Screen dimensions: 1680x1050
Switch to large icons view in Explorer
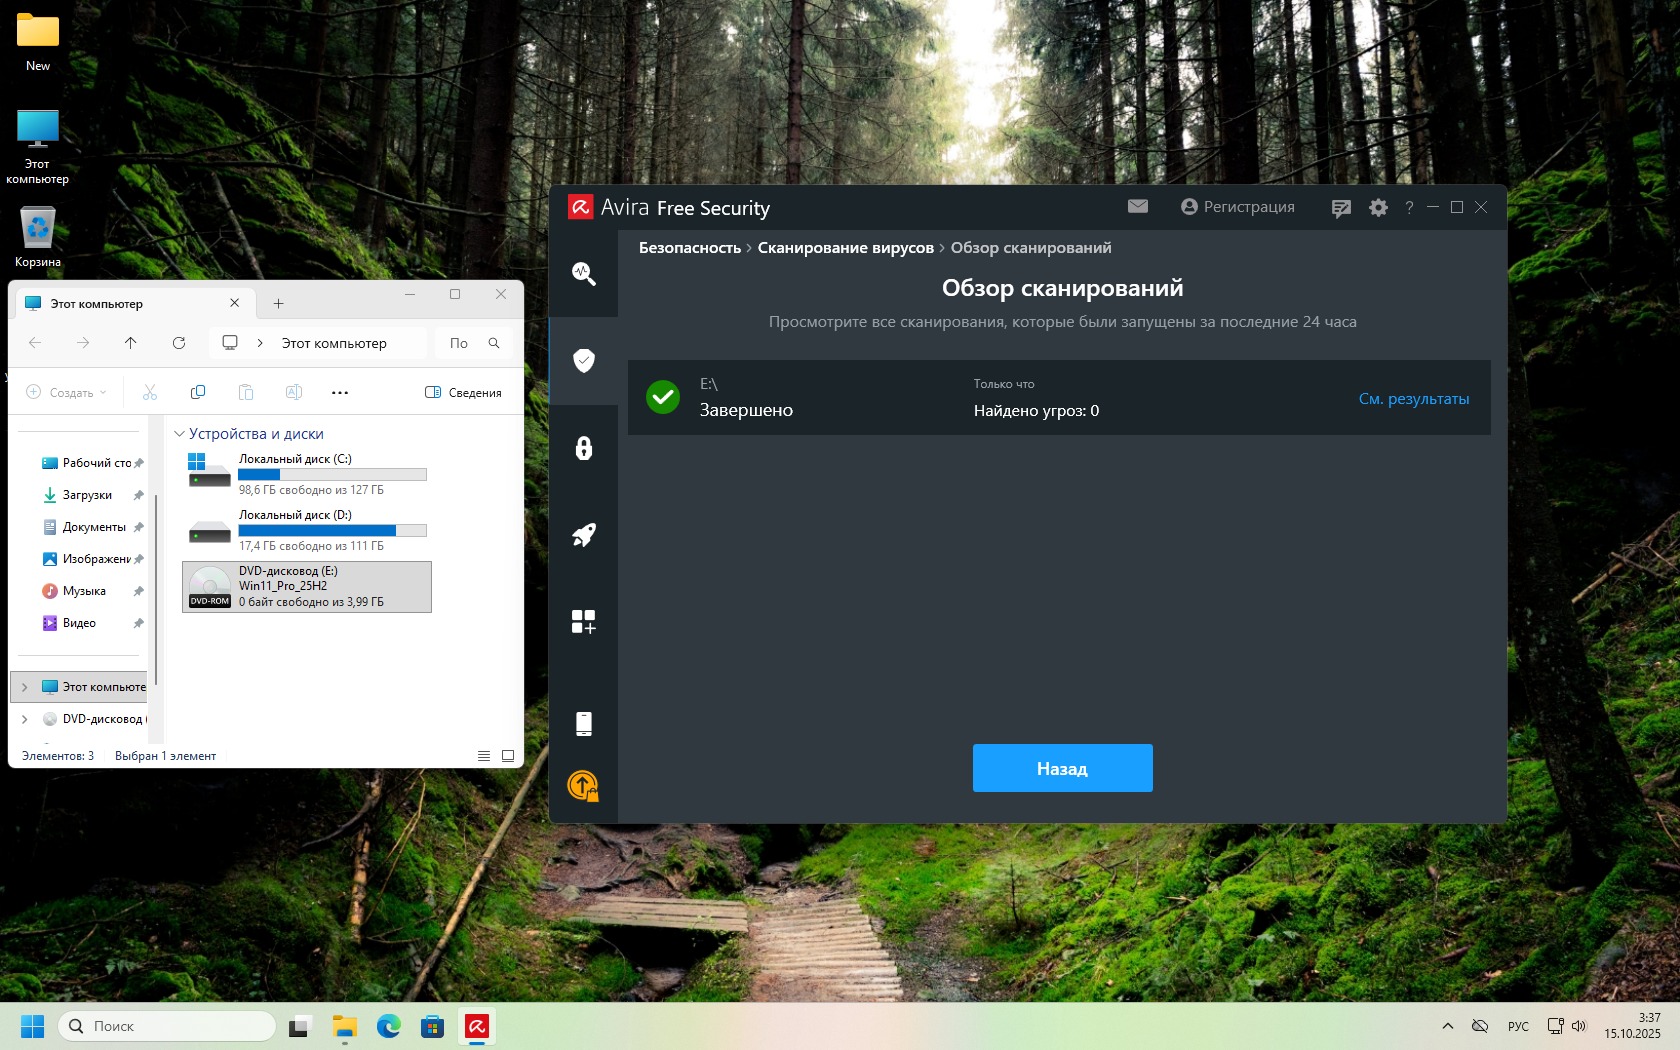coord(508,756)
